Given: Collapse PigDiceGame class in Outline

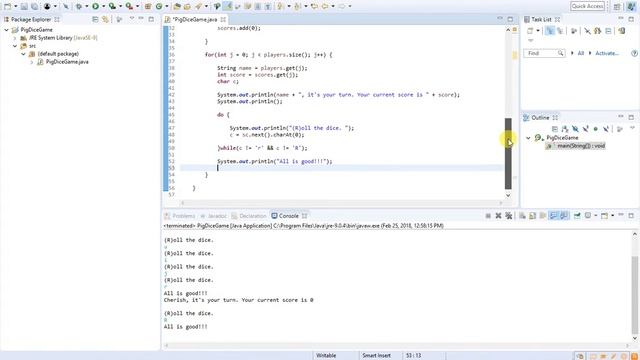Looking at the screenshot, I should [x=528, y=138].
